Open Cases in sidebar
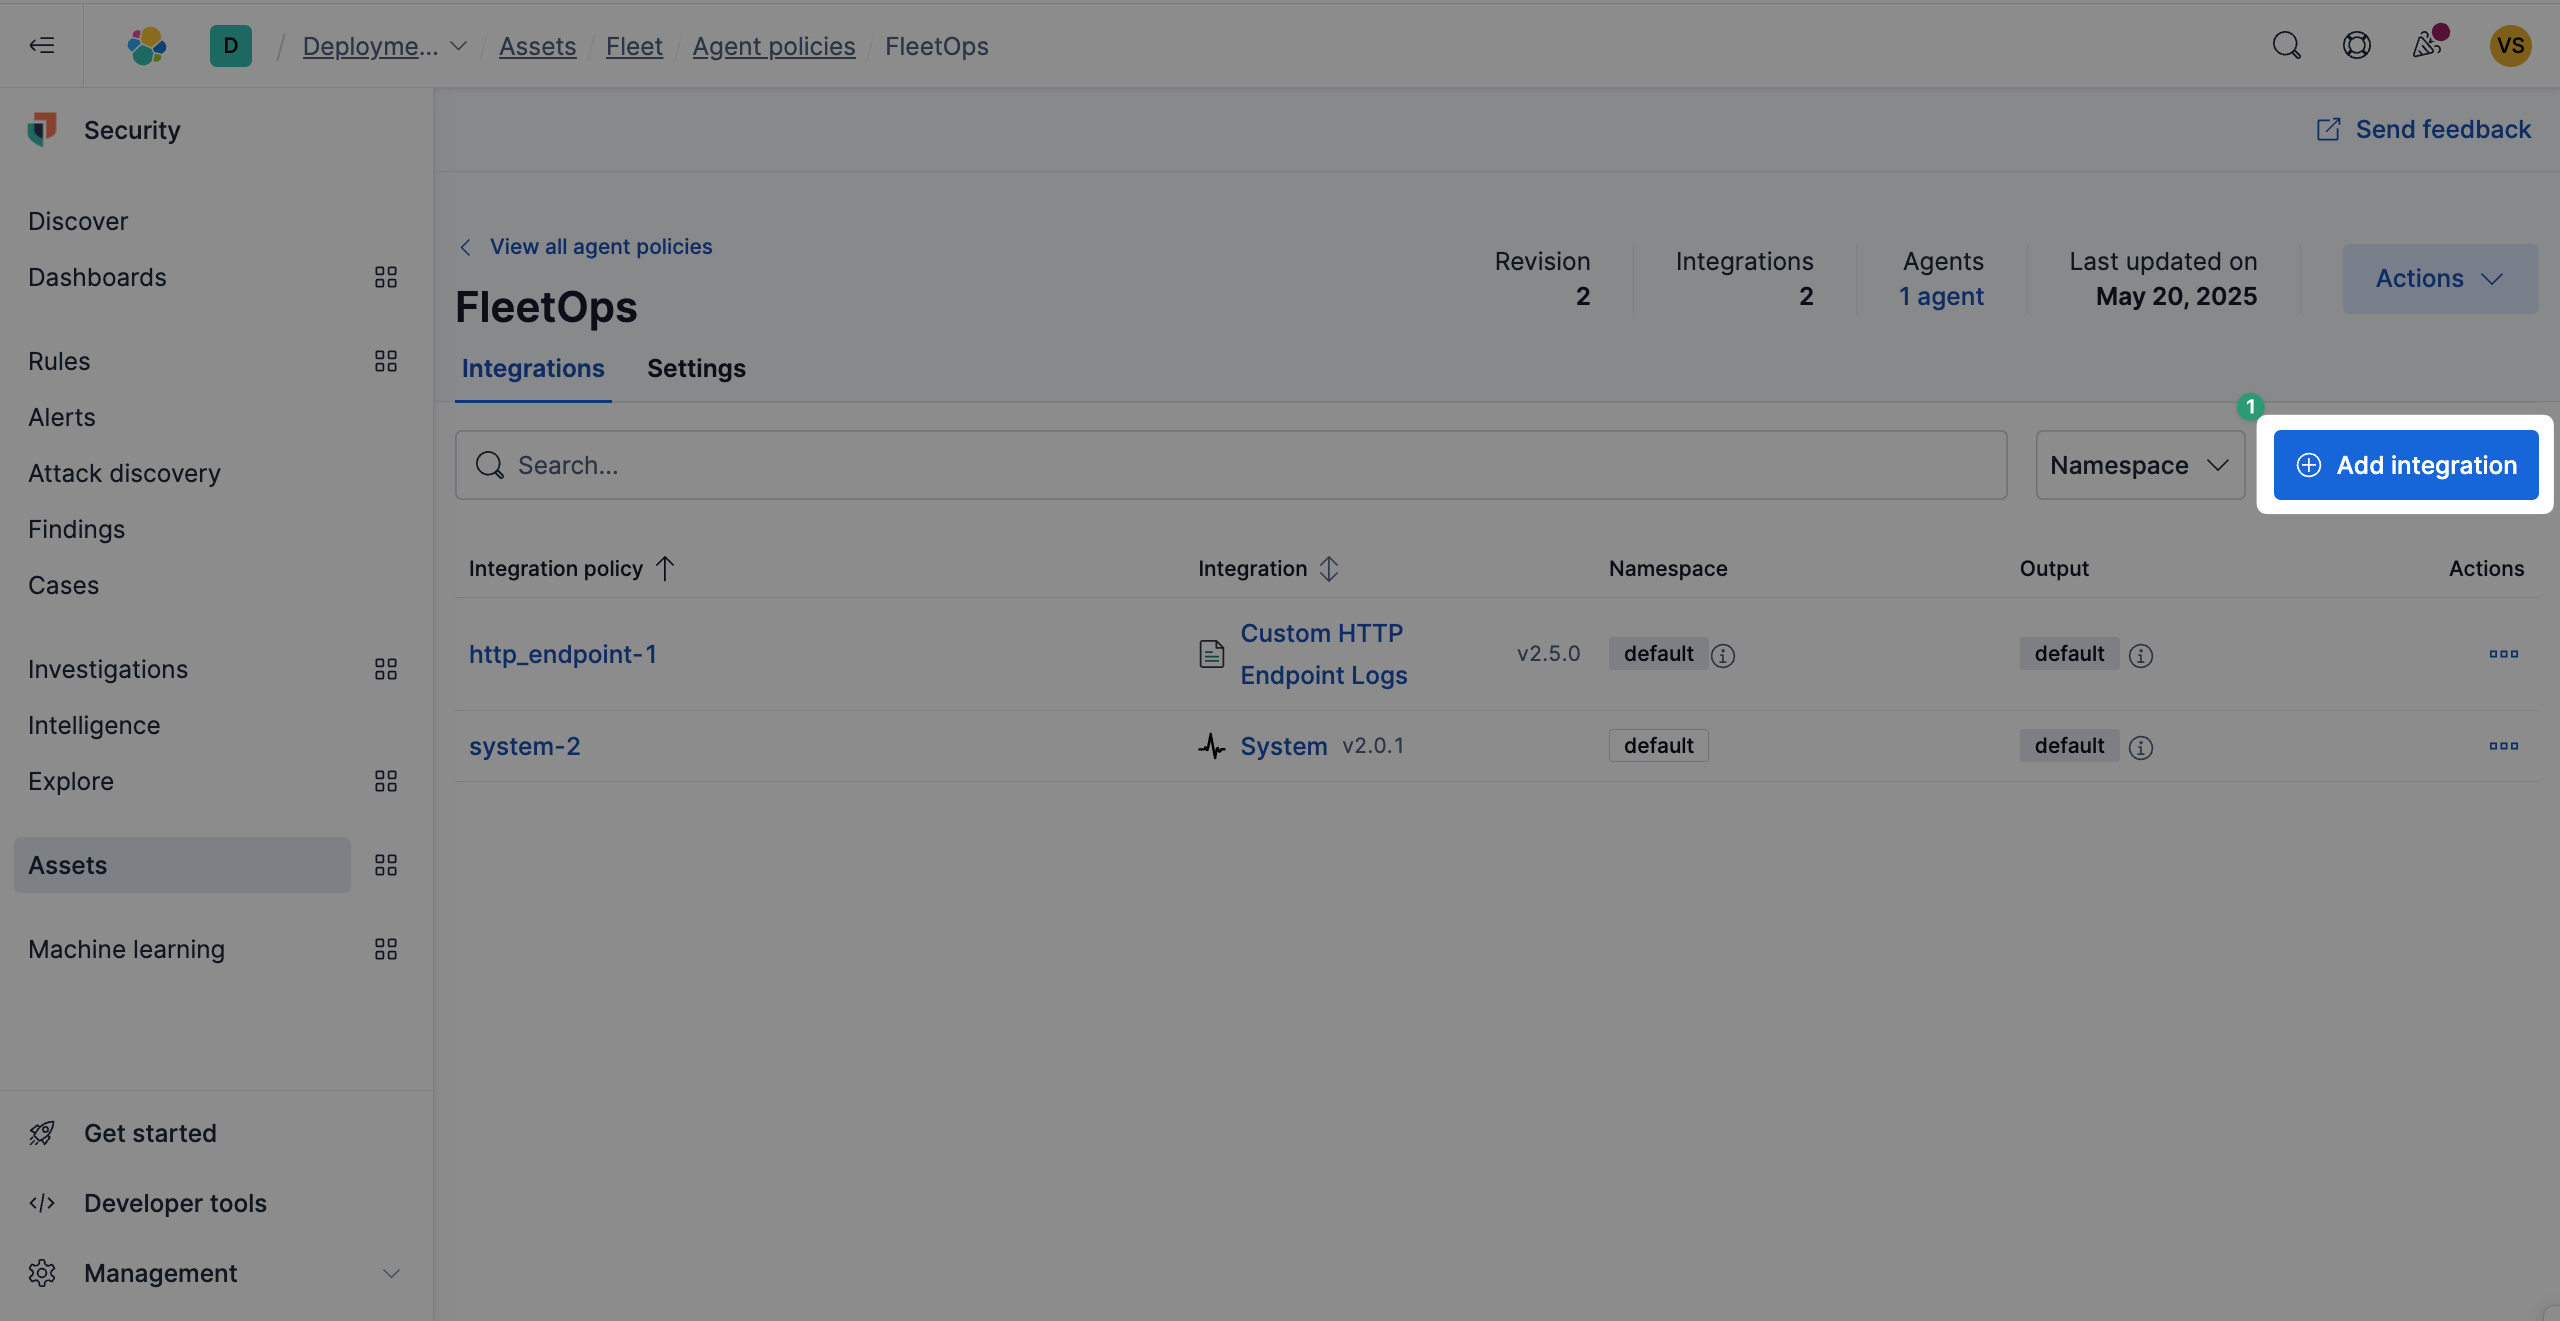The height and width of the screenshot is (1321, 2560). pos(63,585)
